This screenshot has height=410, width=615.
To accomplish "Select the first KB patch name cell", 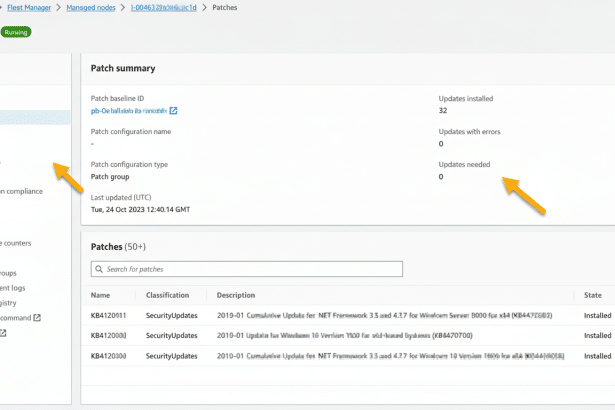I will (x=108, y=315).
